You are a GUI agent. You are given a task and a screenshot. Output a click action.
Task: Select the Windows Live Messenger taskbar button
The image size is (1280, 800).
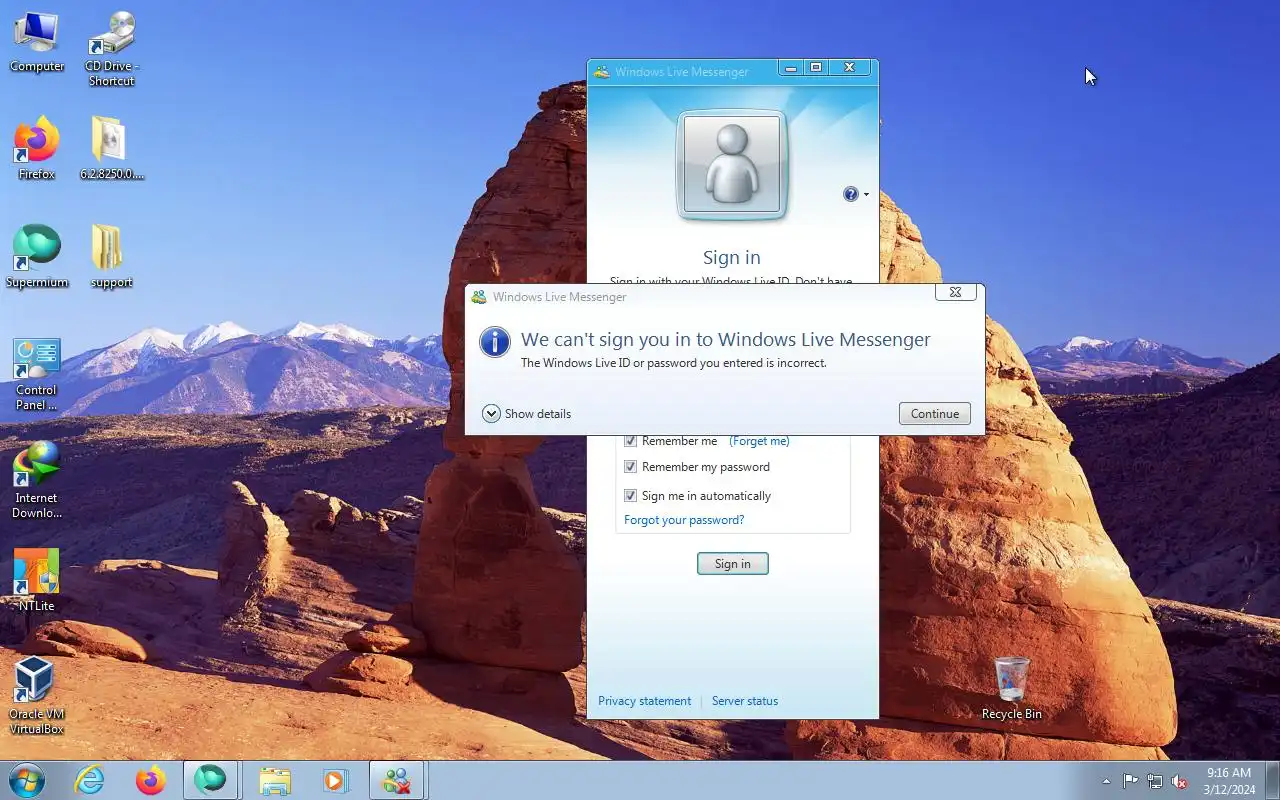397,780
